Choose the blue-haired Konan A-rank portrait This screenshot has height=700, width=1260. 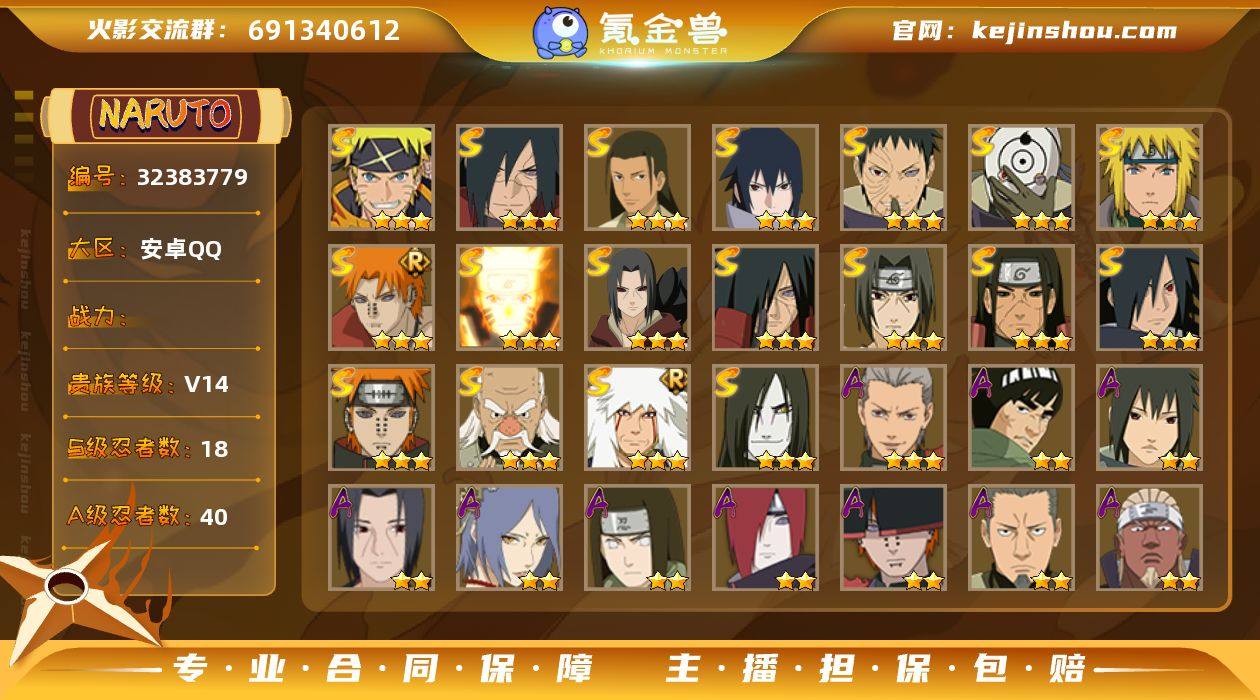click(509, 538)
